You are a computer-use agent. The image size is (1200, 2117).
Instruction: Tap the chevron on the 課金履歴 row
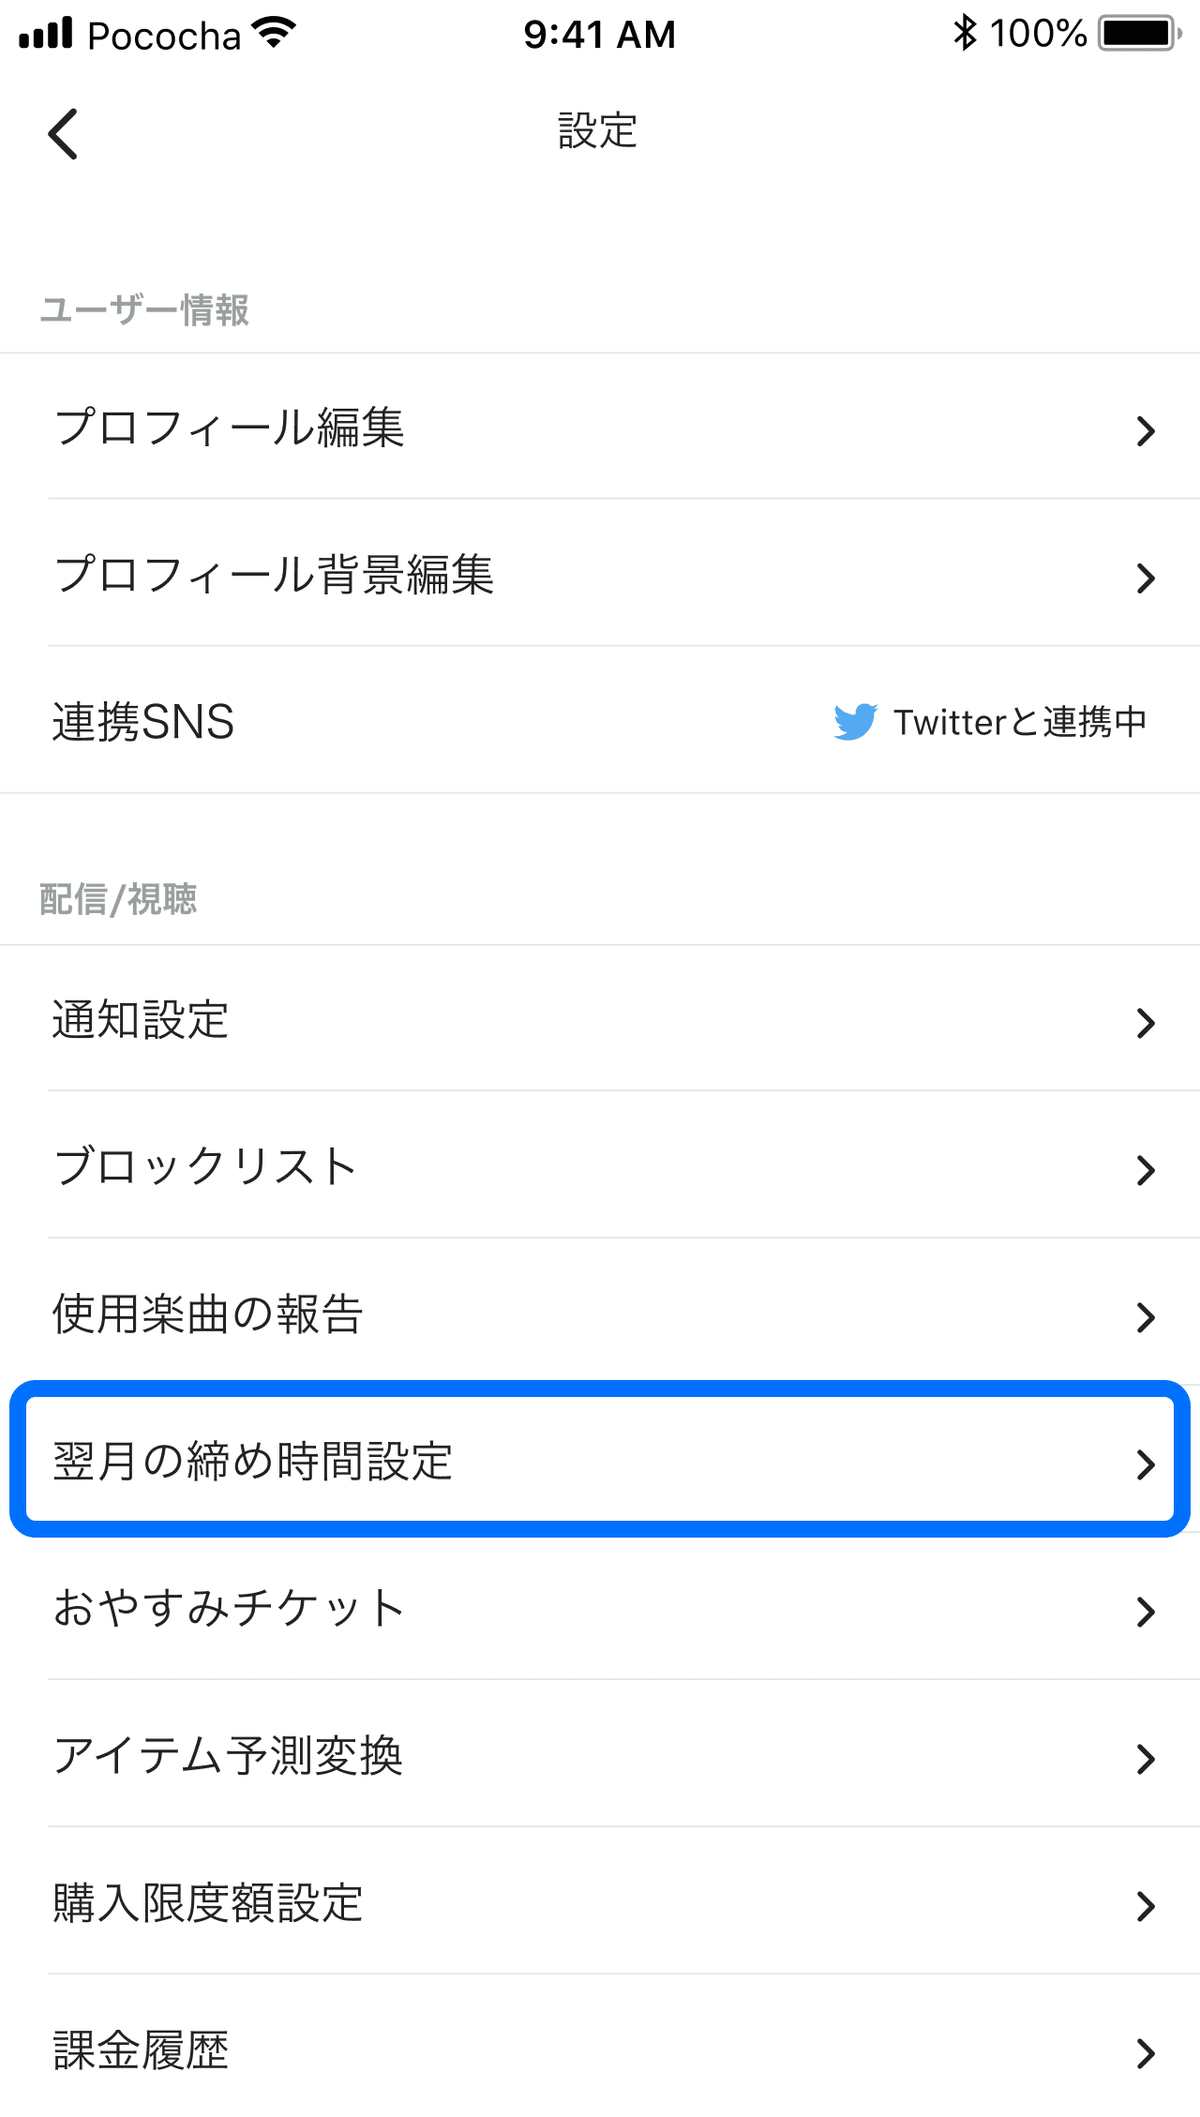click(1146, 2052)
